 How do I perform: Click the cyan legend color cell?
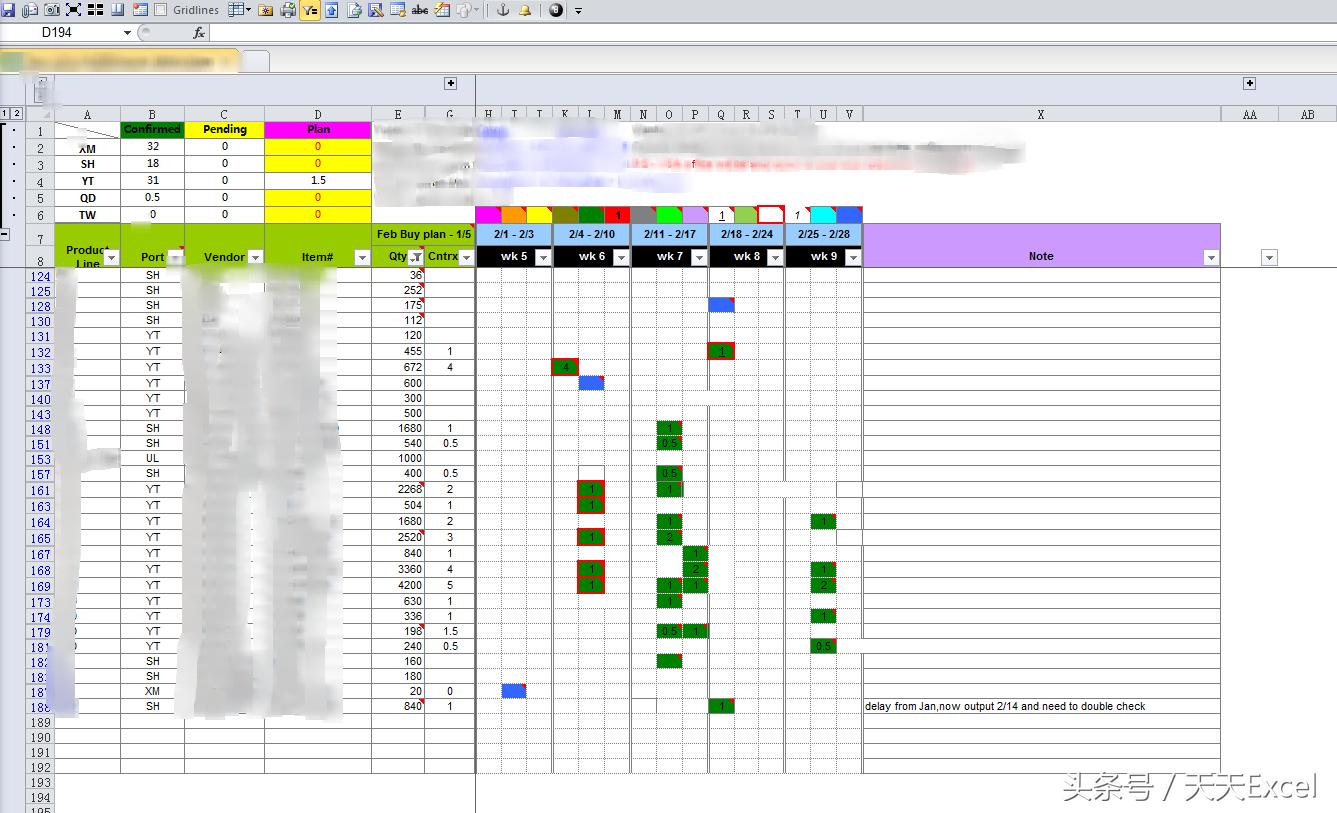click(x=823, y=215)
